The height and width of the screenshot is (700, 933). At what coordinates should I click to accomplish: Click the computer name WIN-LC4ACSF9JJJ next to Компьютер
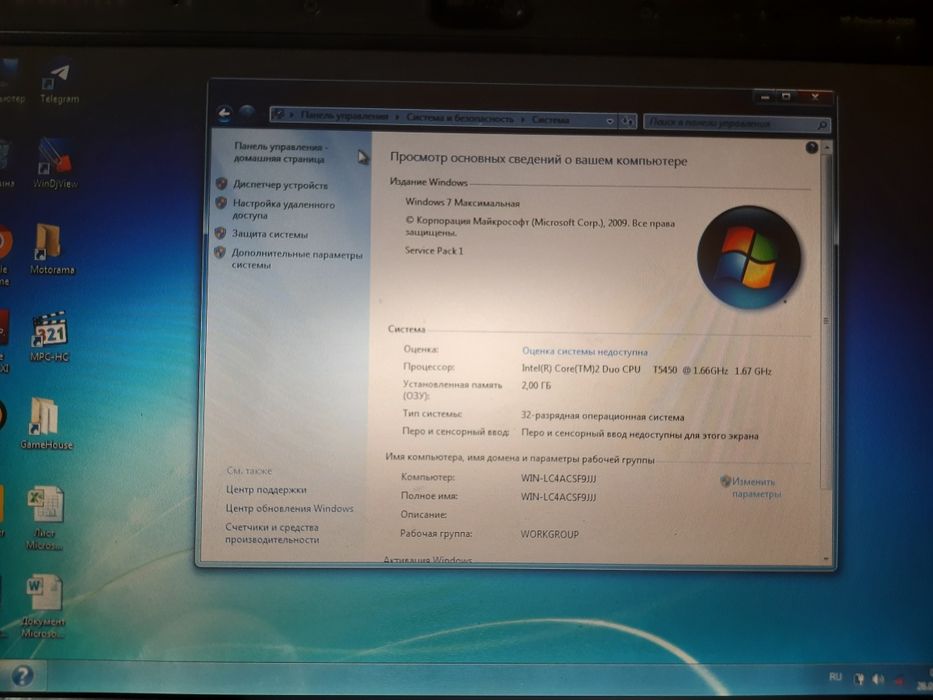click(x=558, y=478)
